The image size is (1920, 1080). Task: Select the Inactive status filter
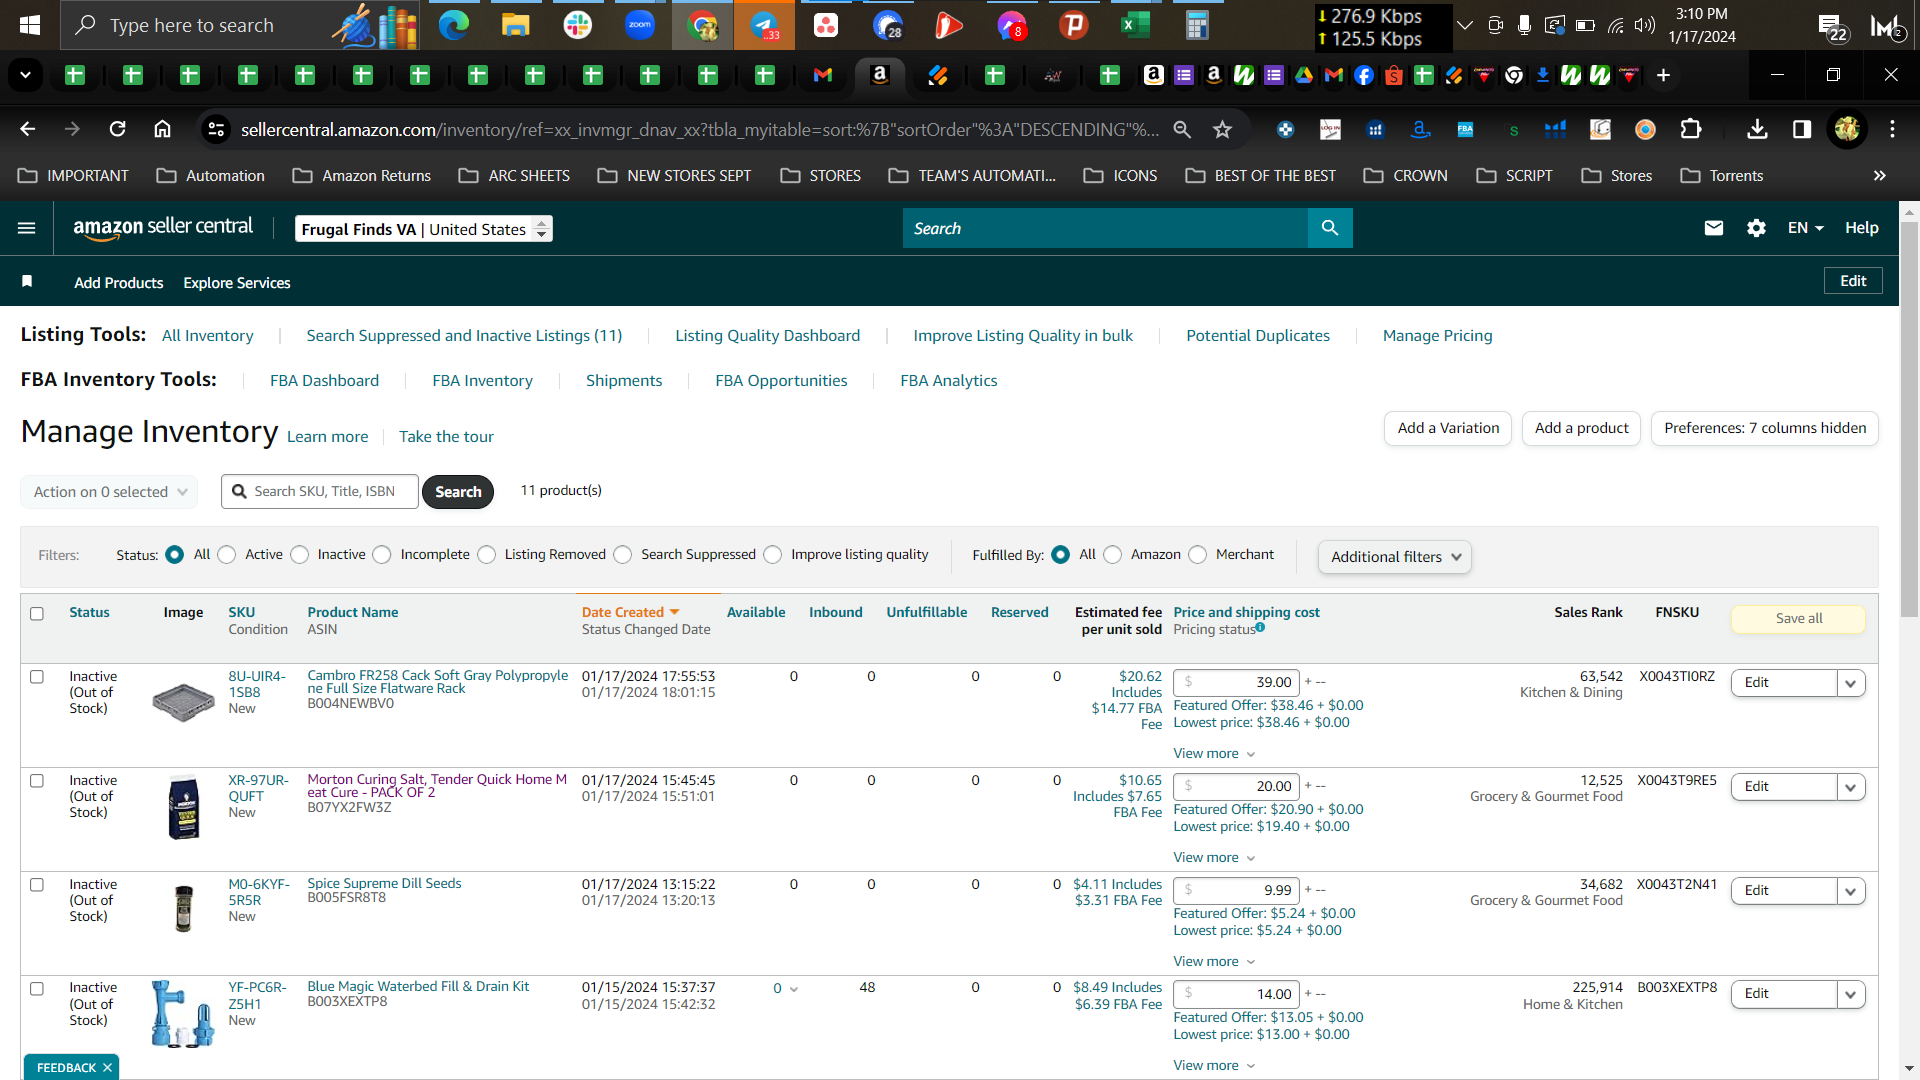click(300, 555)
